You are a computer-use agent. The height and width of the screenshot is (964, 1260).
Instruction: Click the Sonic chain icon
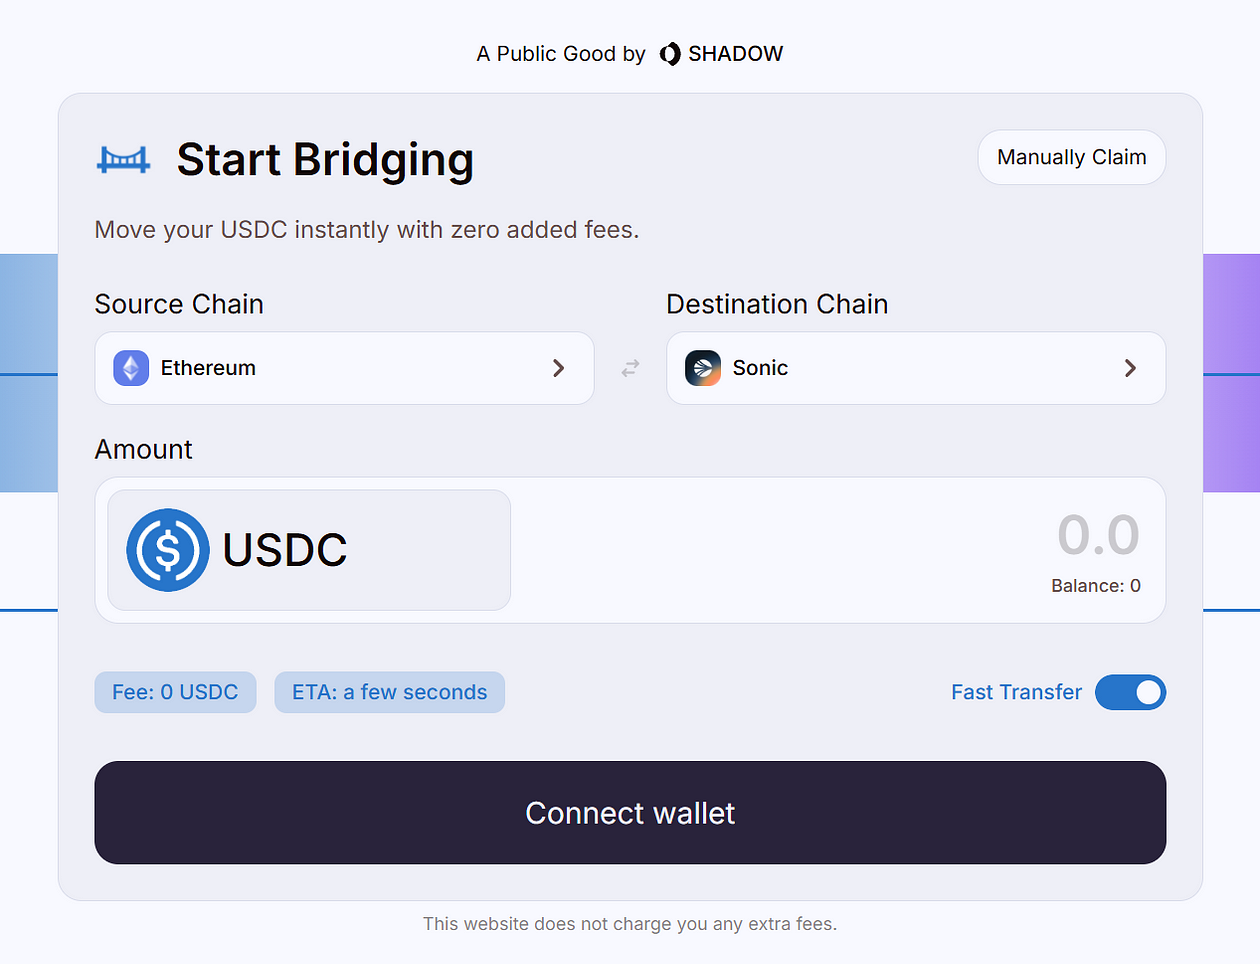(703, 368)
